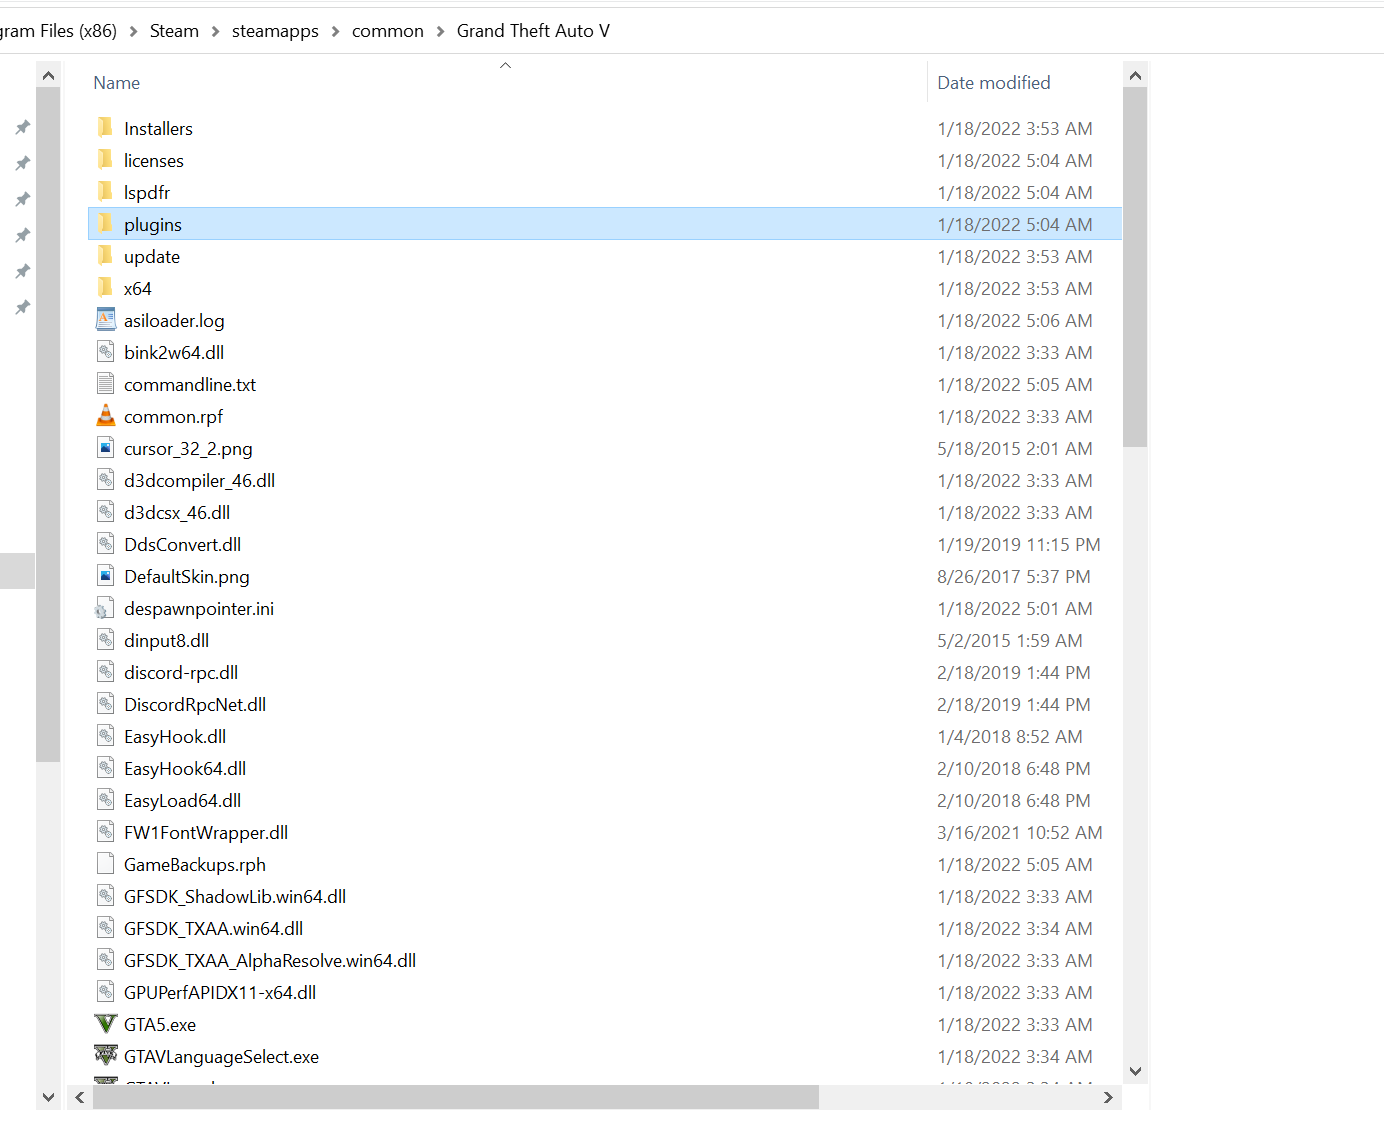Click the file list scroll-down arrow
This screenshot has width=1384, height=1135.
(x=1135, y=1071)
